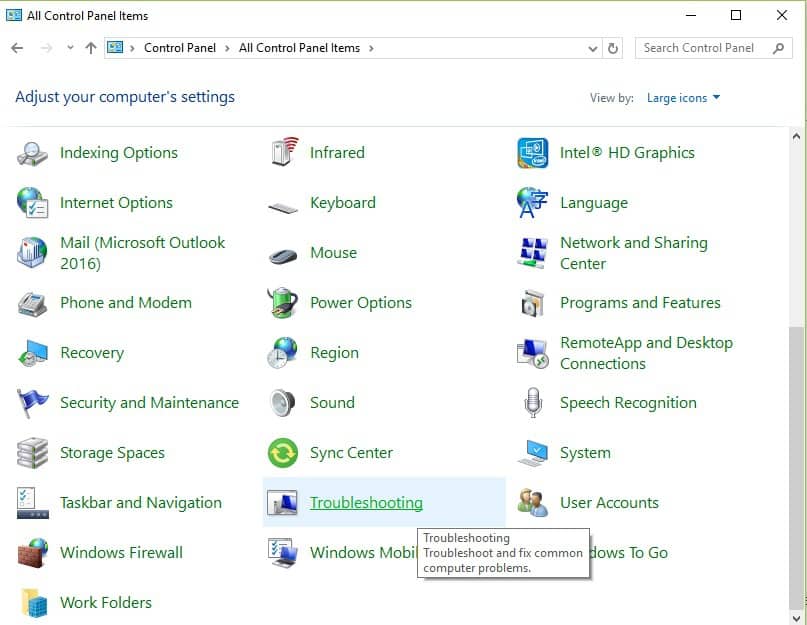Viewport: 807px width, 625px height.
Task: Open the recent locations dropdown arrow
Action: click(x=70, y=48)
